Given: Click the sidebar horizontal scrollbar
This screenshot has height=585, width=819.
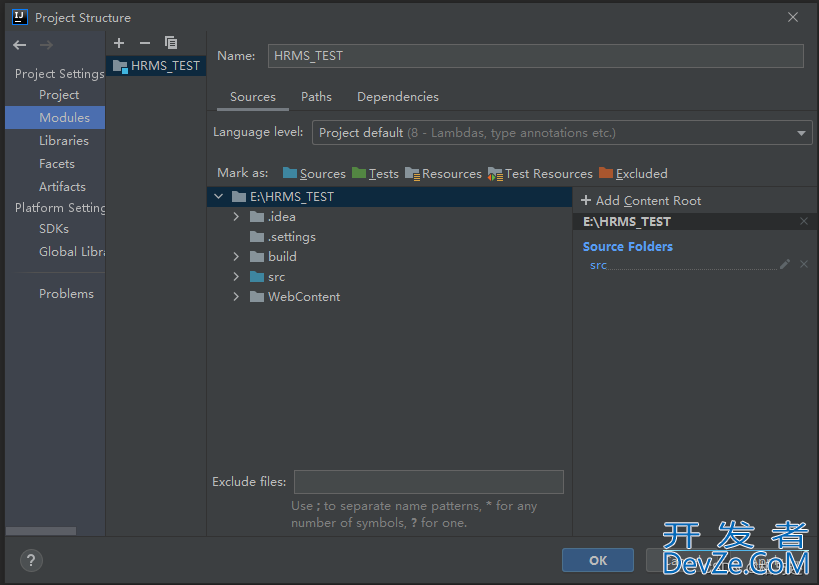Looking at the screenshot, I should click(x=41, y=531).
